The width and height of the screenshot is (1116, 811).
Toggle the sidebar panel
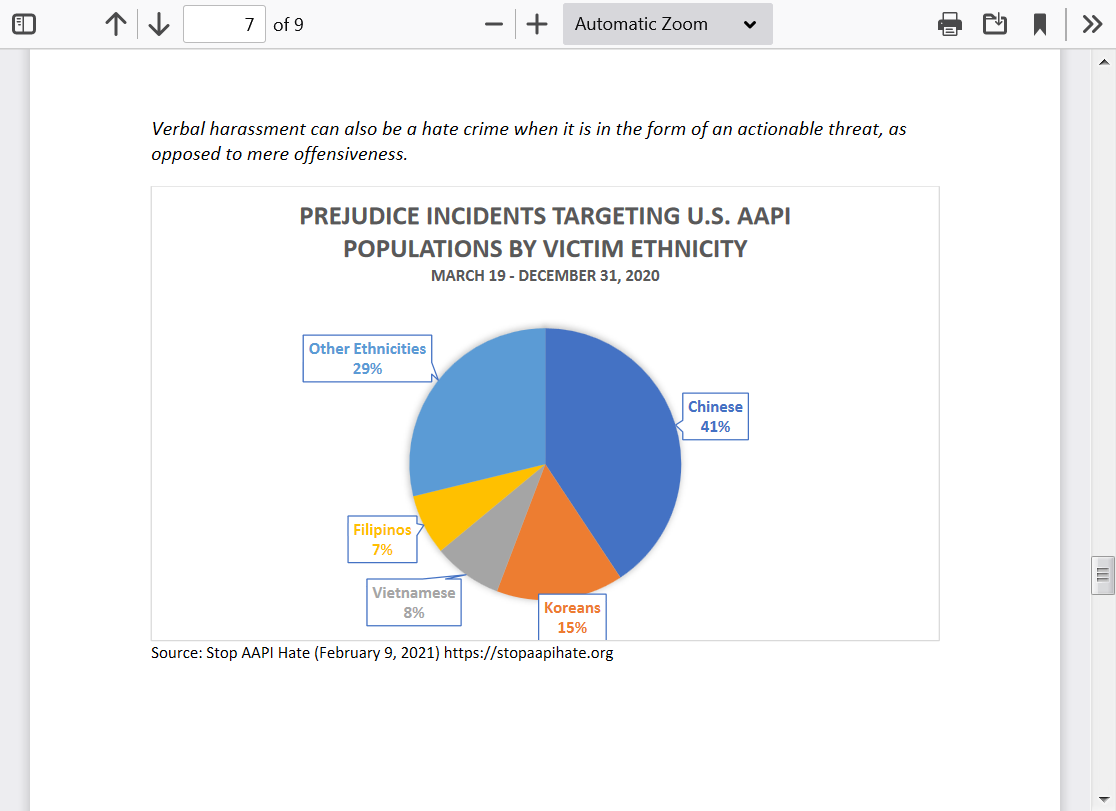pyautogui.click(x=24, y=24)
